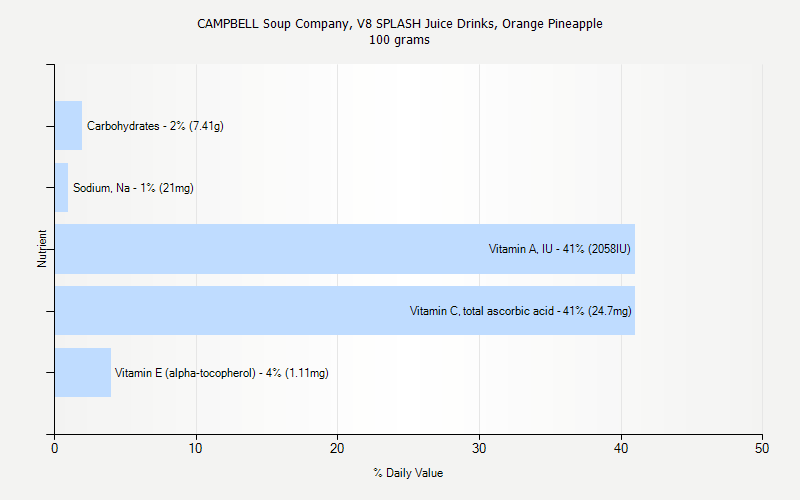Select the 'Carbohydrates - 2% (7.41g)' label

tap(155, 126)
